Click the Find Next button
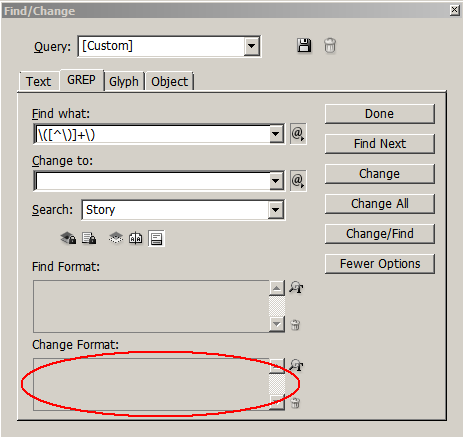463x437 pixels. click(x=380, y=144)
